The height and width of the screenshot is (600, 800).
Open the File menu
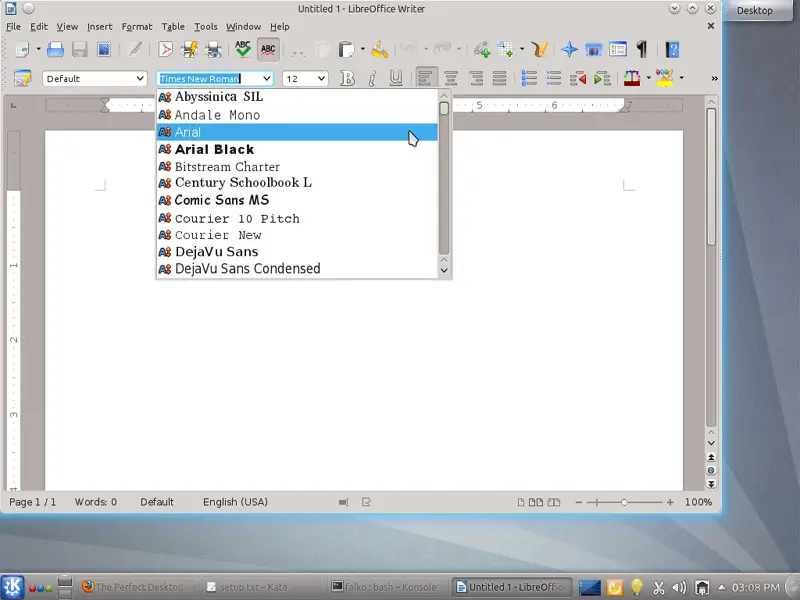tap(13, 27)
